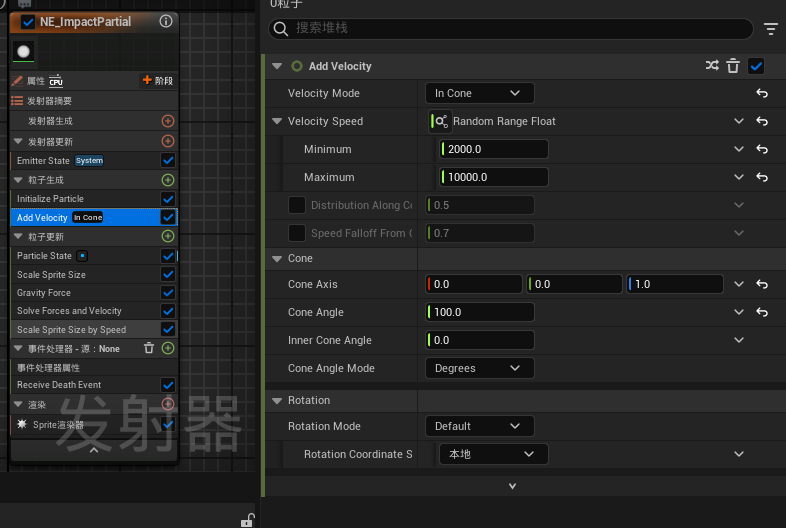Open NE_ImpactPartial emitter info icon

tap(166, 21)
